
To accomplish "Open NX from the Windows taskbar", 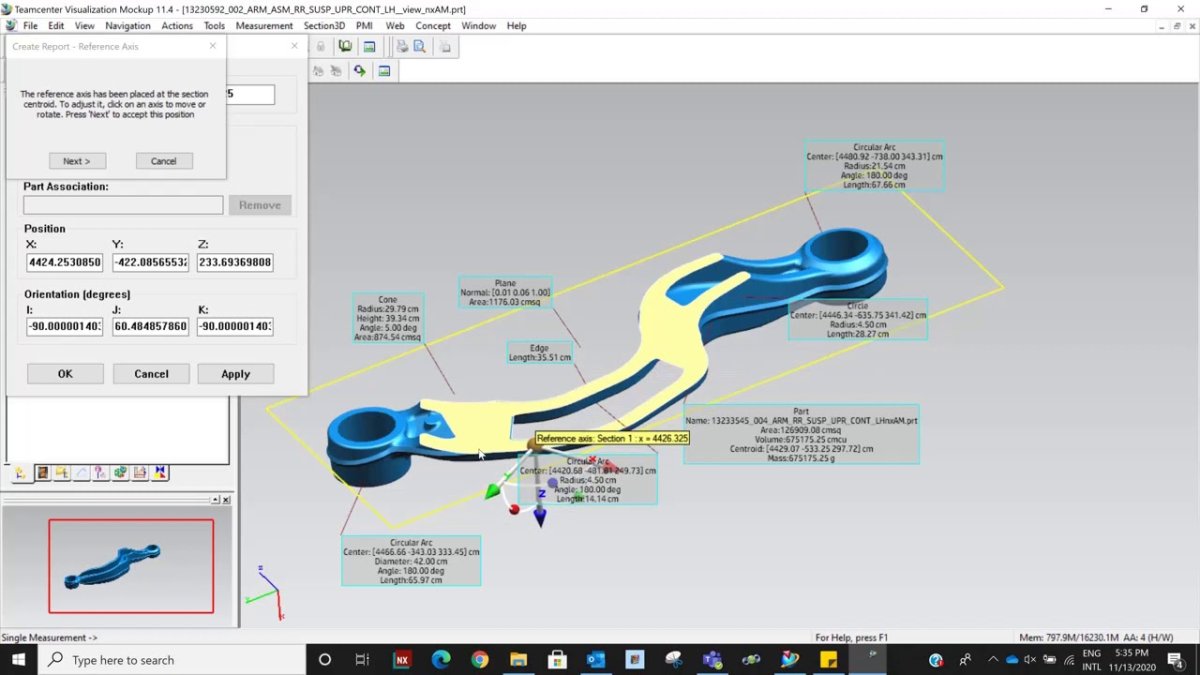I will 400,660.
